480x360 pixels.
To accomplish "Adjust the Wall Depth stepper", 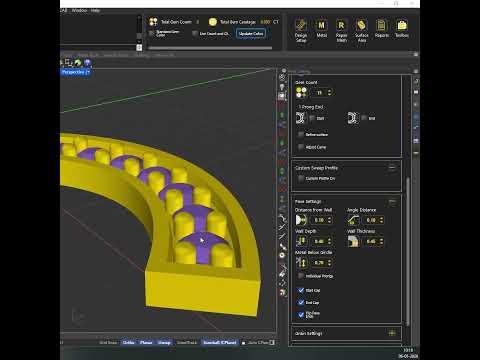I will pos(330,241).
